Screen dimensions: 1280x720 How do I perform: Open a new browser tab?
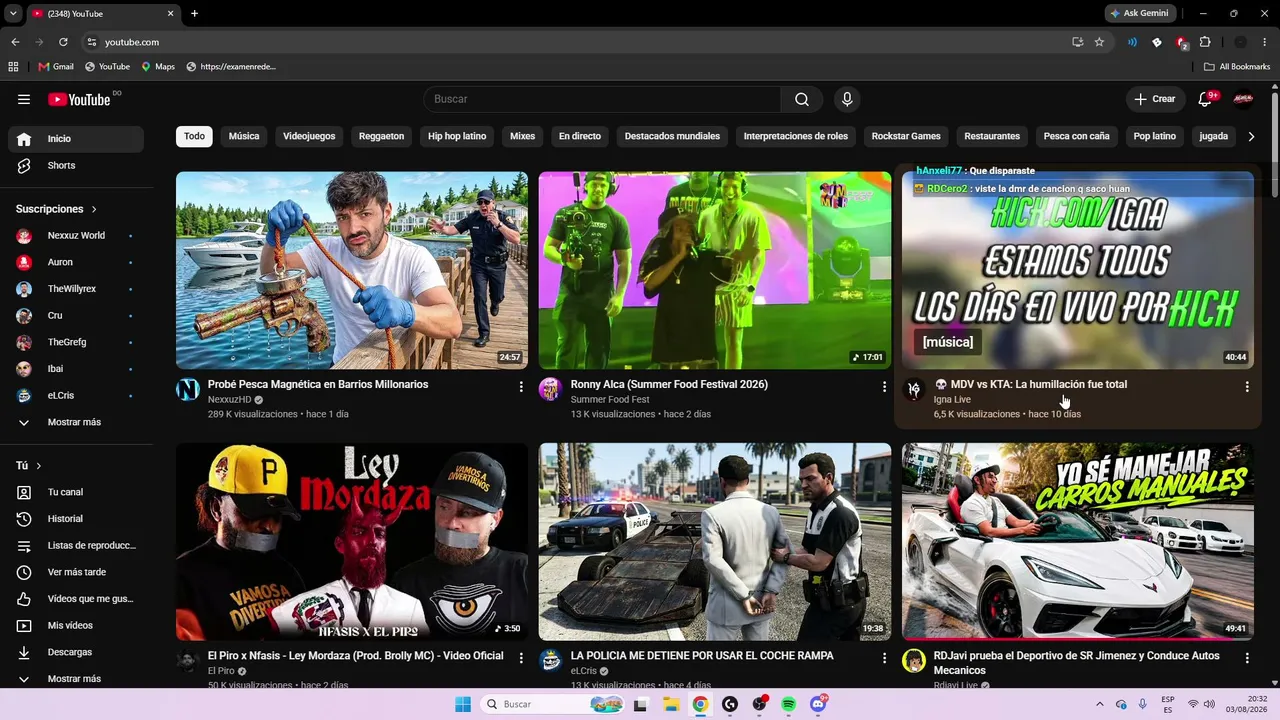coord(194,13)
